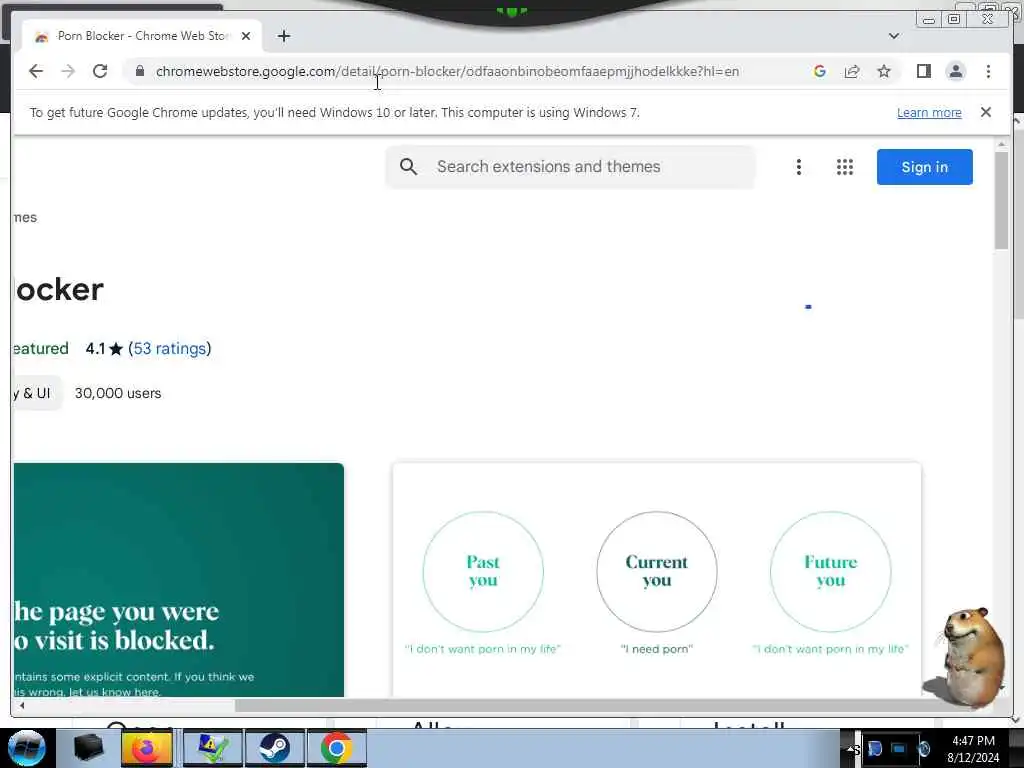The image size is (1024, 768).
Task: Click the horizontal scrollbar left arrow
Action: pos(22,705)
